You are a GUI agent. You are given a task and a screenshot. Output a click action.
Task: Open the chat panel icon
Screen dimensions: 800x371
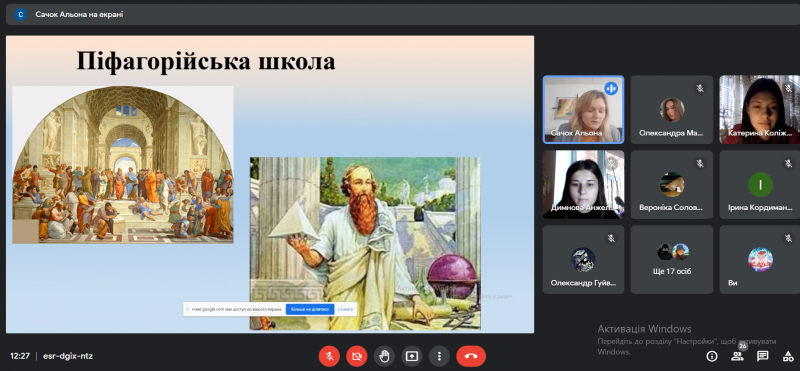[x=763, y=356]
